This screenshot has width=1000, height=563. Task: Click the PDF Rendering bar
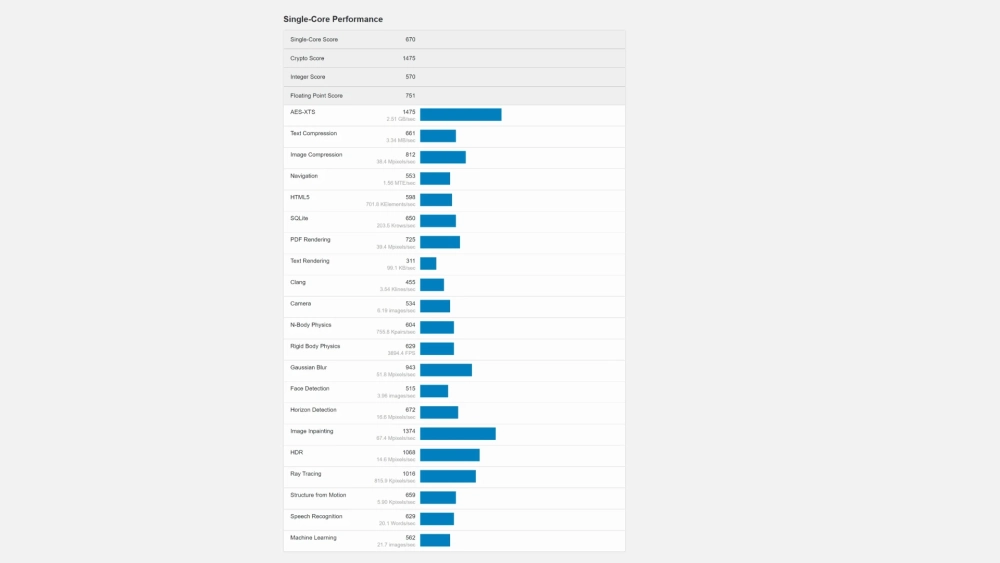point(439,242)
